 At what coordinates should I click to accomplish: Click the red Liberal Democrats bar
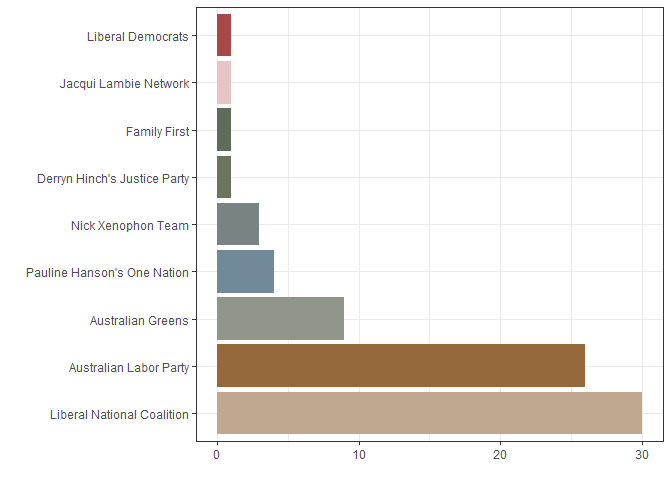coord(224,36)
